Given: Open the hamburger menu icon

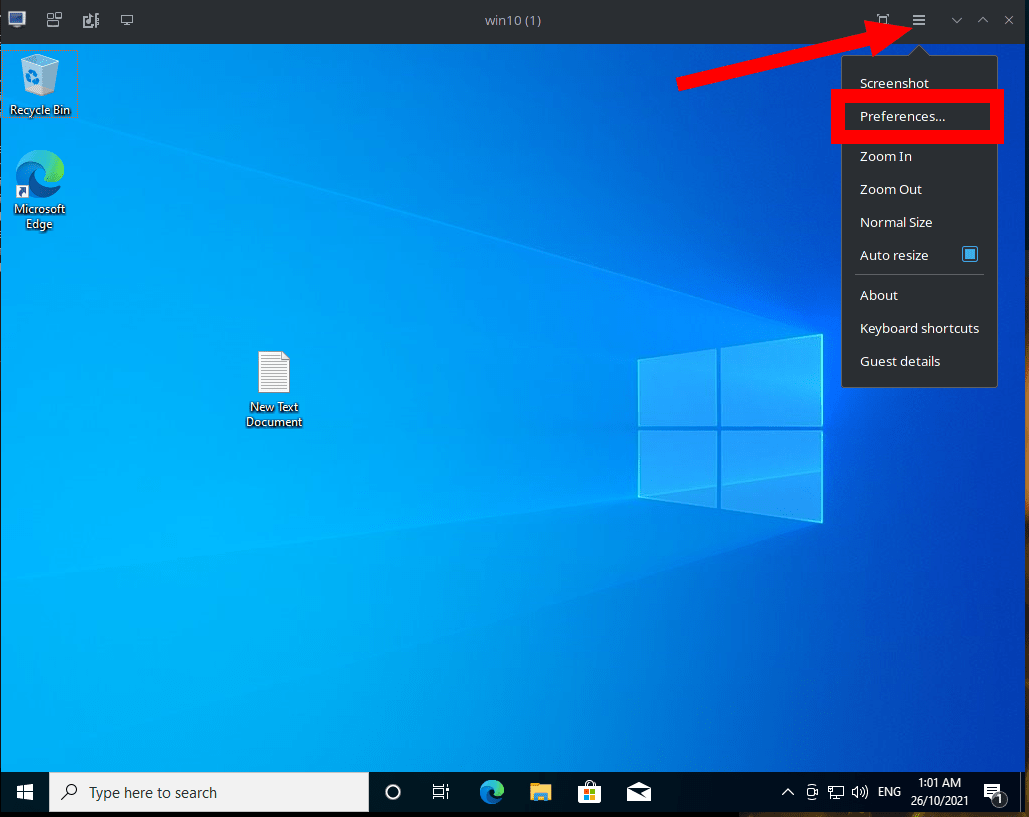Looking at the screenshot, I should point(918,20).
